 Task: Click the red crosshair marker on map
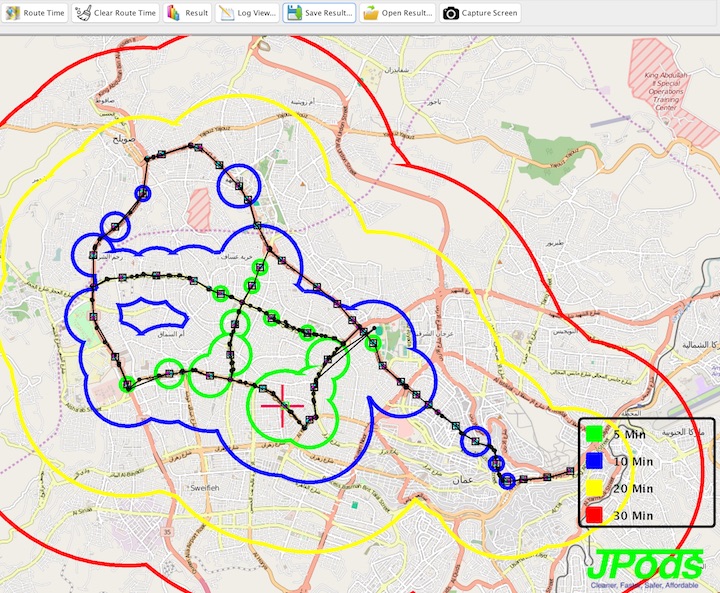pos(282,406)
